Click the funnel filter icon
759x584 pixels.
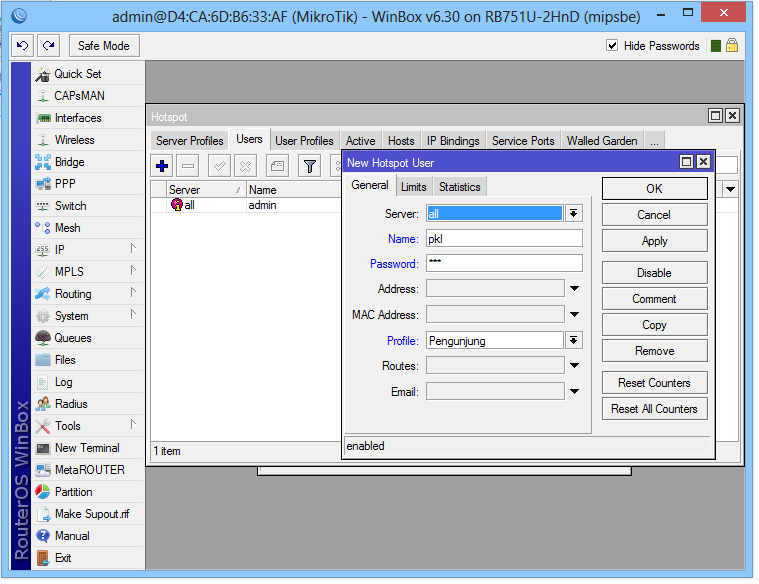(x=309, y=167)
